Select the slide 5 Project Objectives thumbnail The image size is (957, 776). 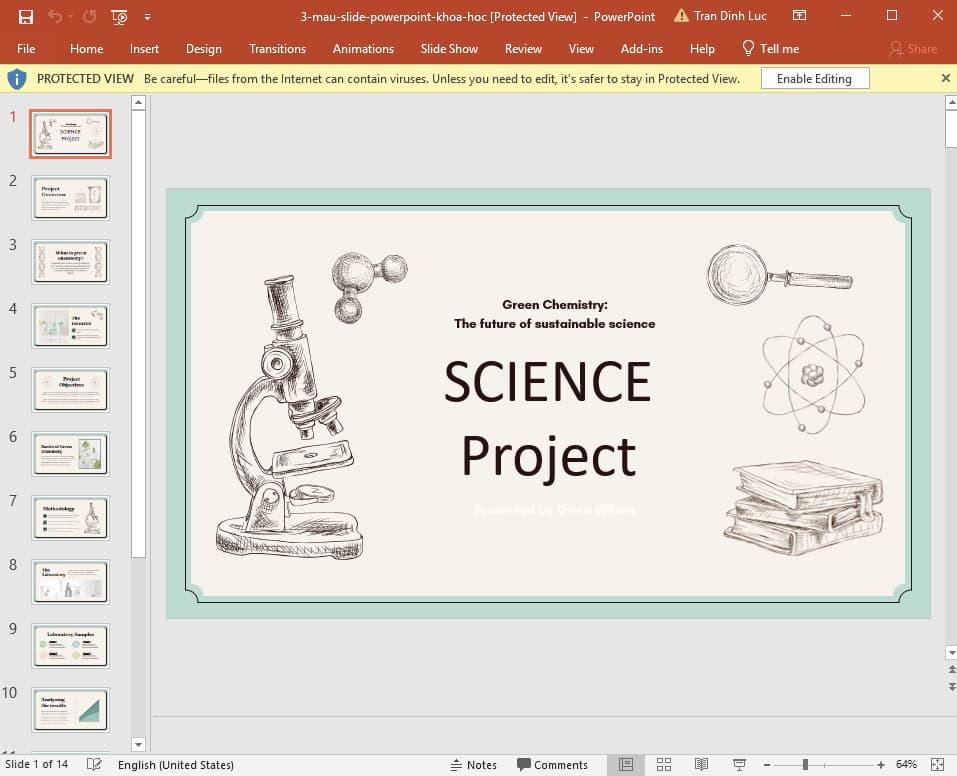[x=70, y=389]
